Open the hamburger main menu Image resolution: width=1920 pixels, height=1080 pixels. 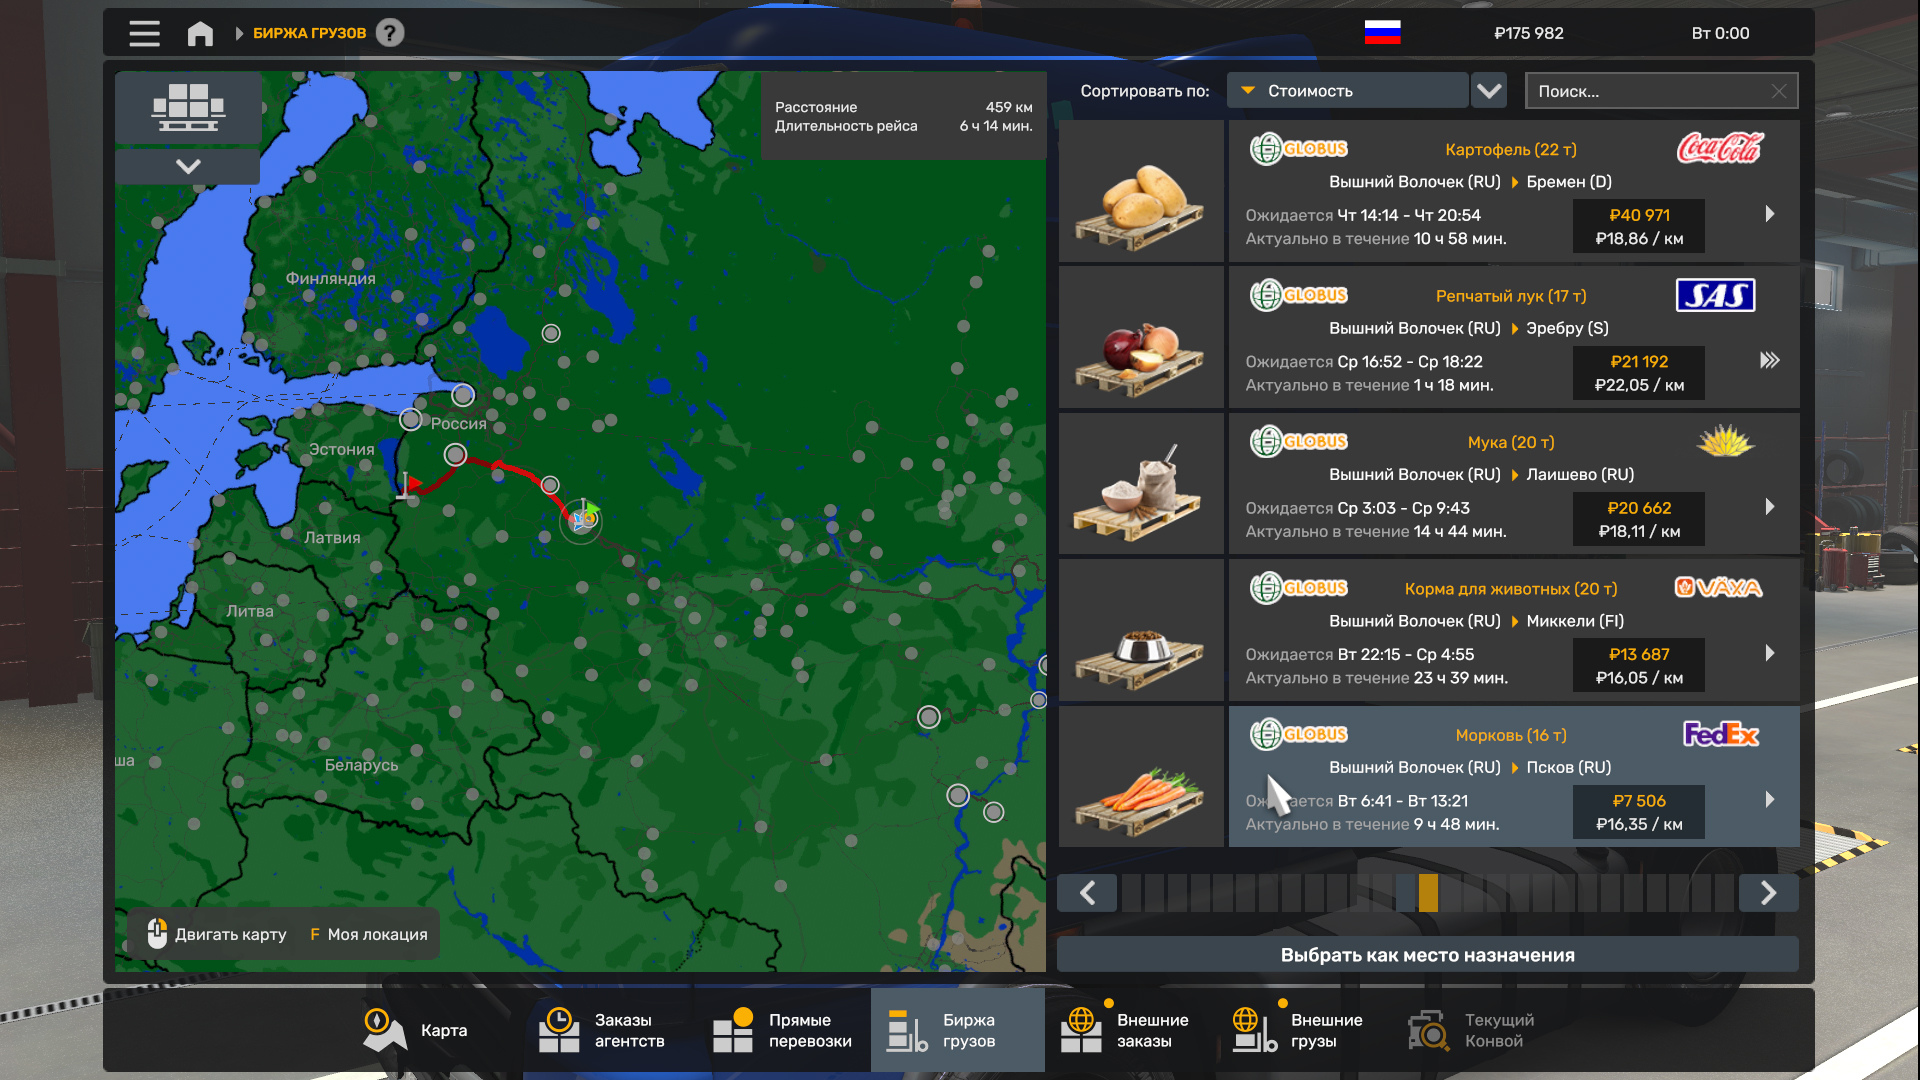coord(144,33)
